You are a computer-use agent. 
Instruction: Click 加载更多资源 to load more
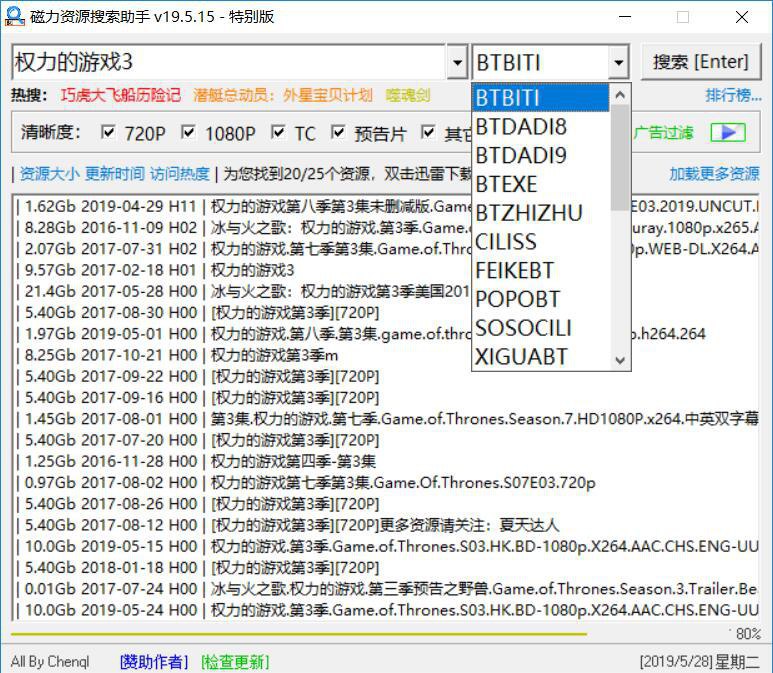[x=714, y=173]
